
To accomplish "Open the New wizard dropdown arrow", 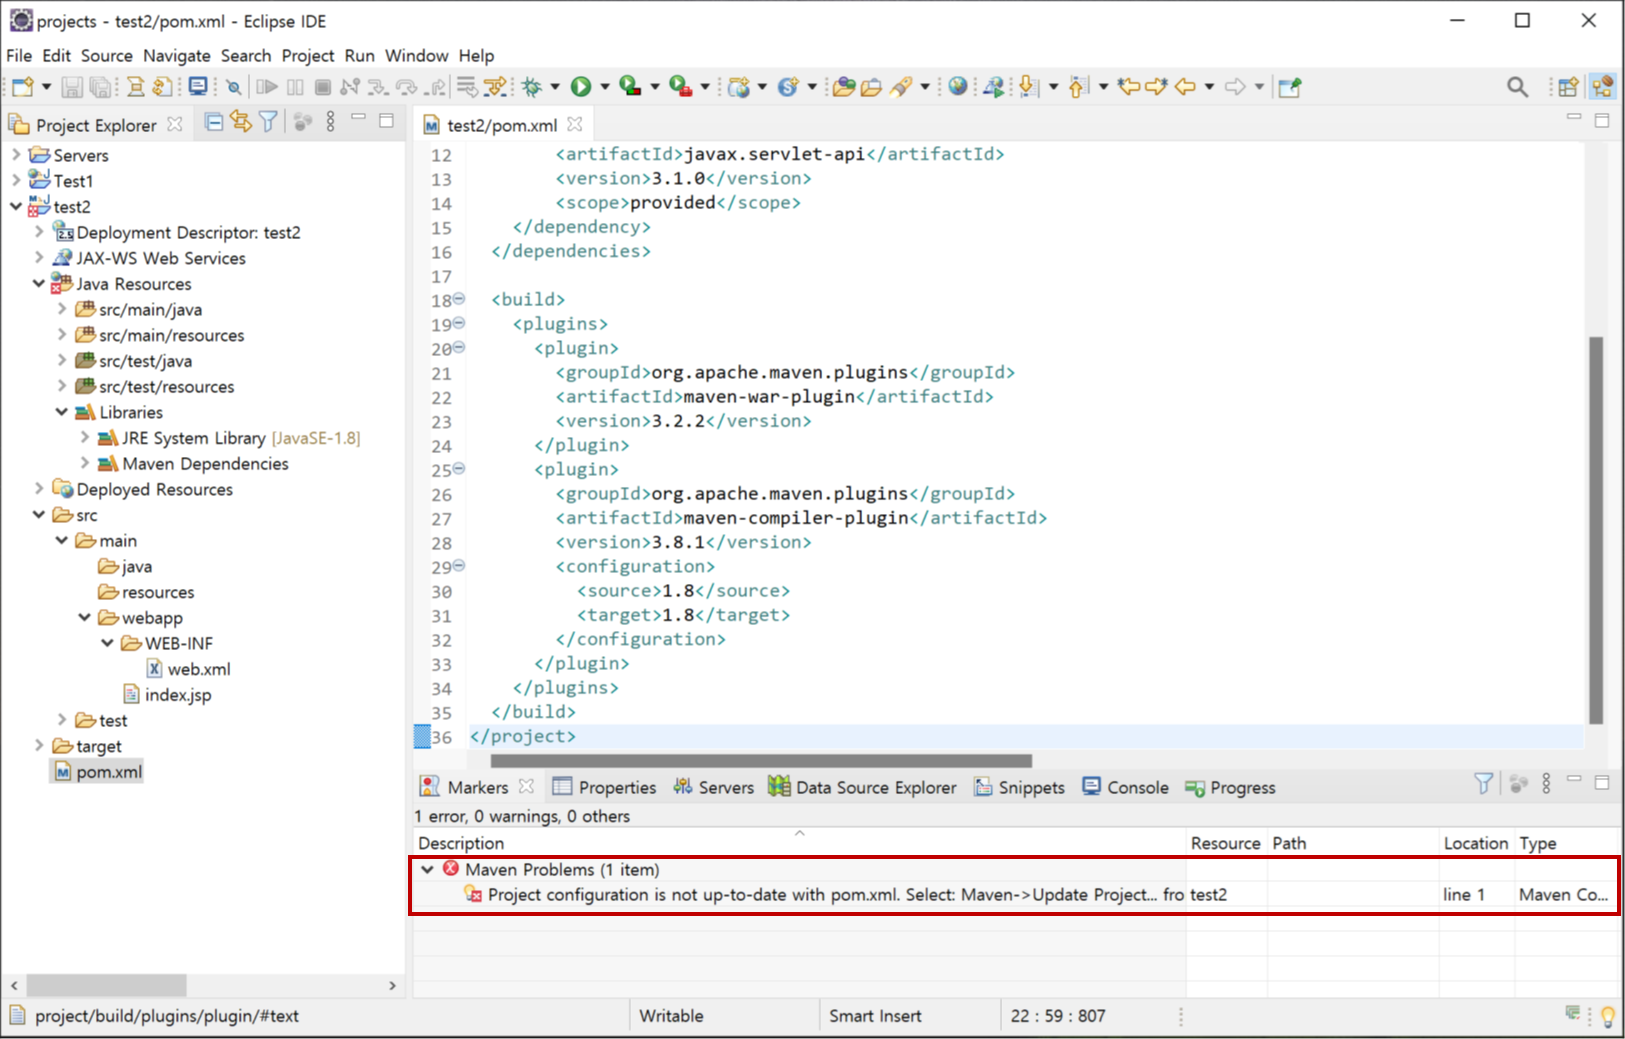I will tap(46, 87).
